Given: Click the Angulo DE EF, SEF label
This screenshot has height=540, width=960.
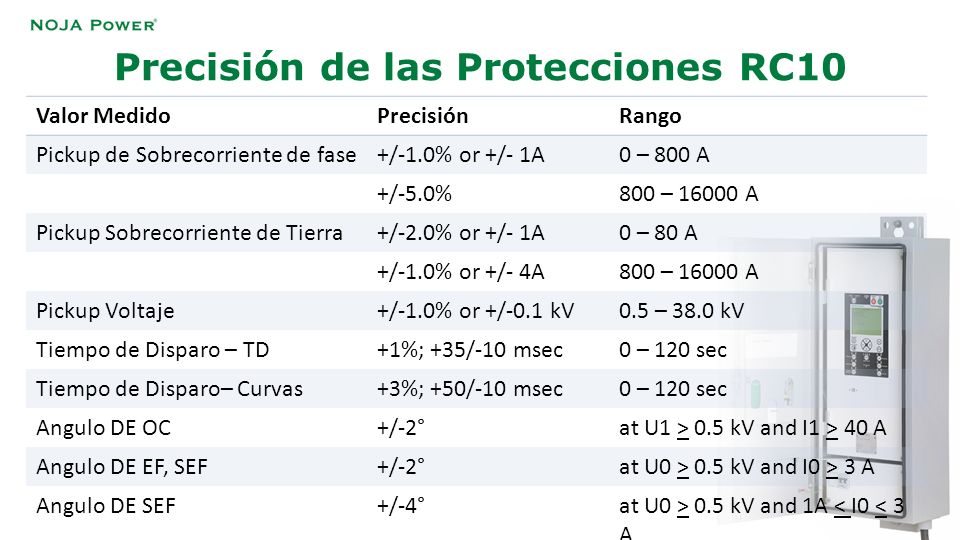Looking at the screenshot, I should pyautogui.click(x=122, y=467).
